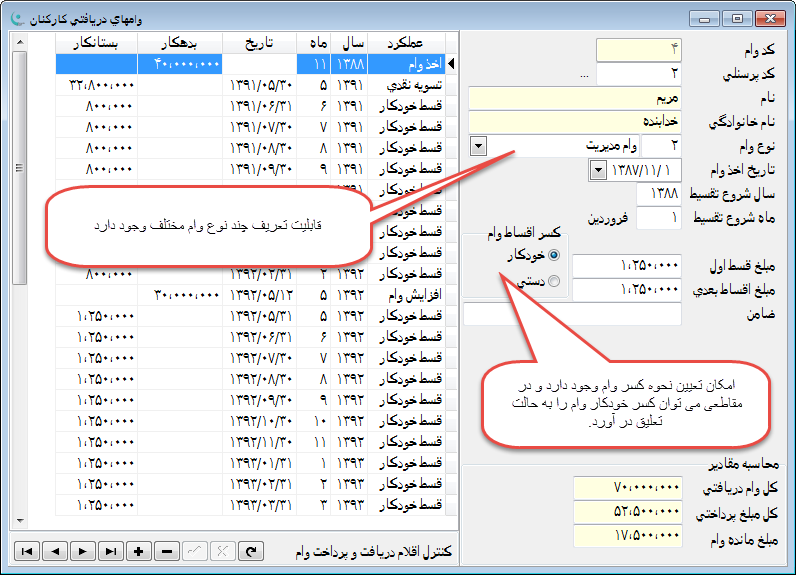This screenshot has width=796, height=575.
Task: Open the نوع وام dropdown list
Action: (x=477, y=145)
